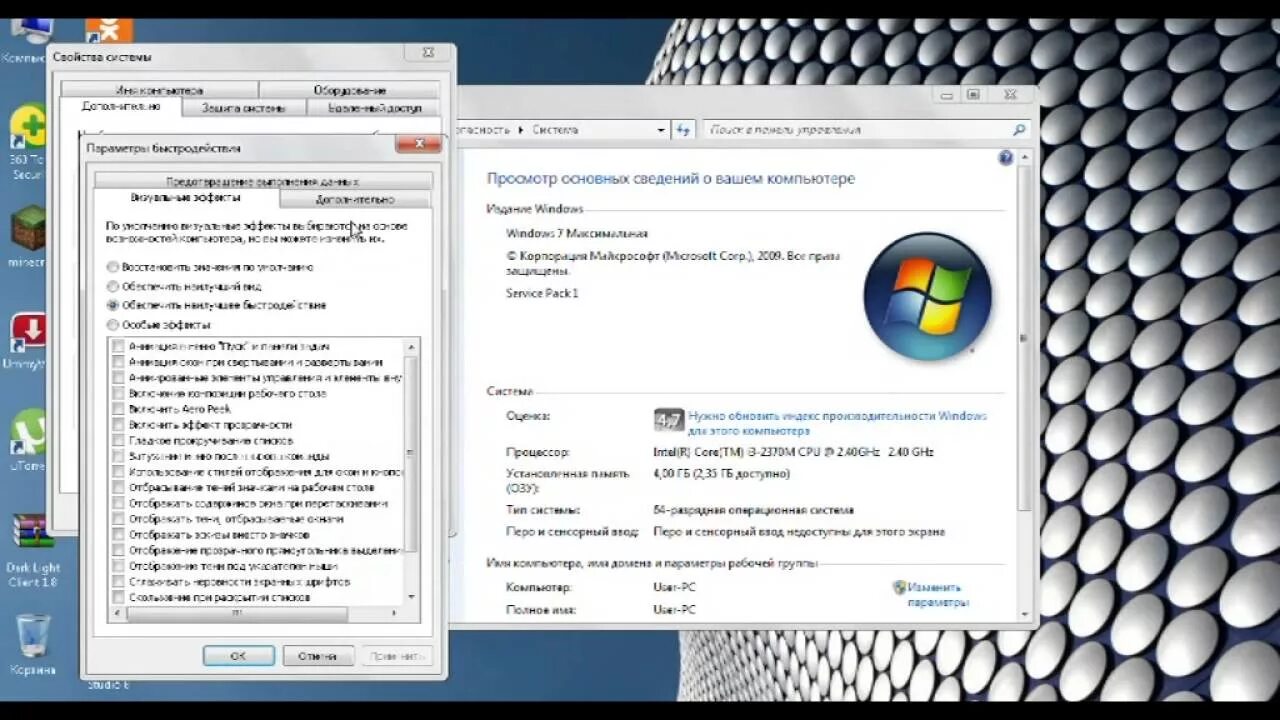Click the magnifier icon in the search box
The height and width of the screenshot is (720, 1280).
1019,129
